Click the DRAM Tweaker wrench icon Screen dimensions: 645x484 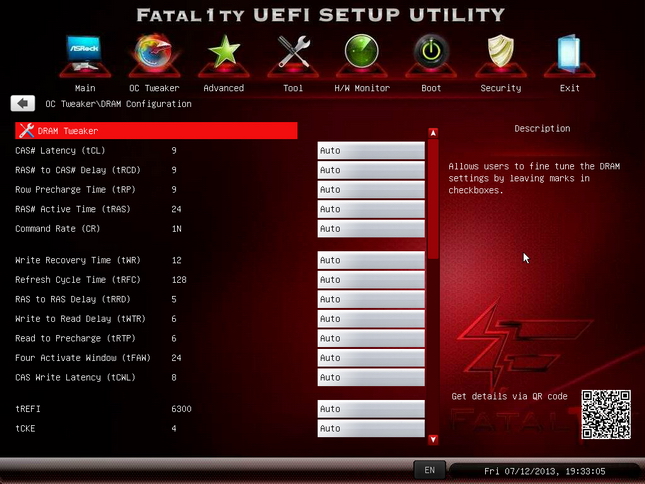click(x=26, y=131)
